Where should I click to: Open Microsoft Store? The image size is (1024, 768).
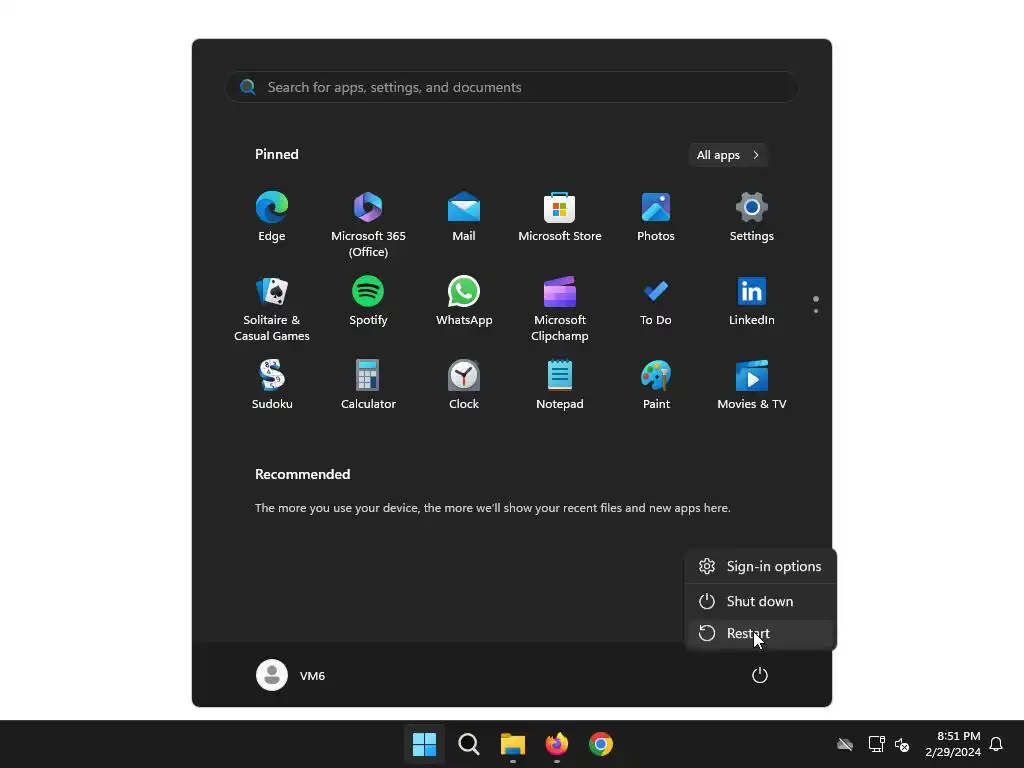click(x=560, y=217)
